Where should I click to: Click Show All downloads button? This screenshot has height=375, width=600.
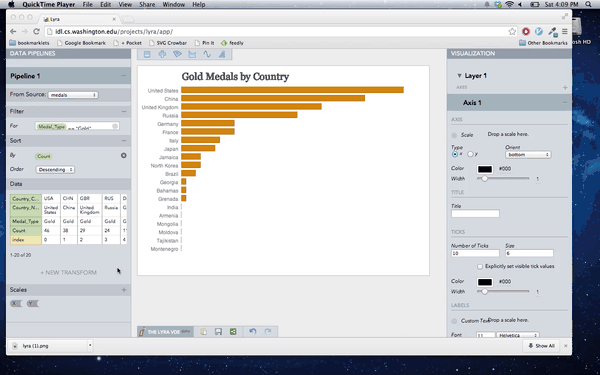(541, 346)
